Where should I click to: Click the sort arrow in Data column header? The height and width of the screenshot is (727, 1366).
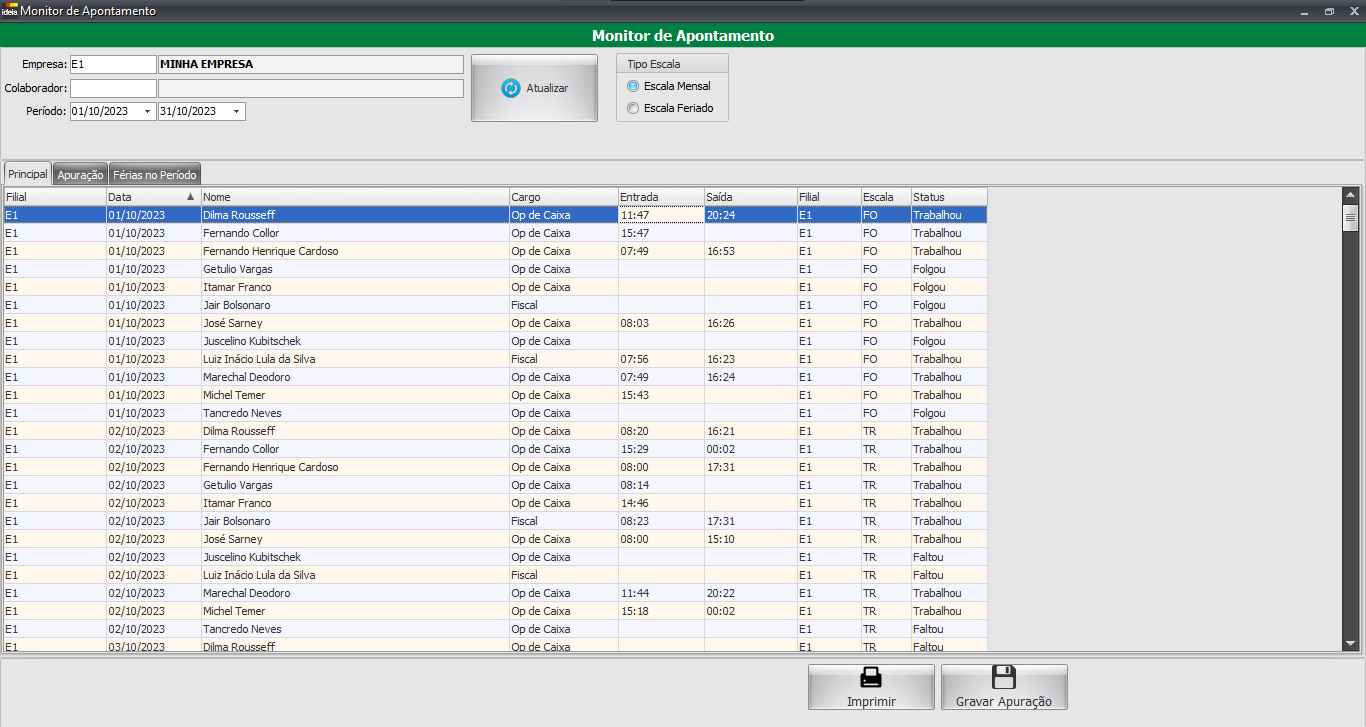tap(190, 197)
